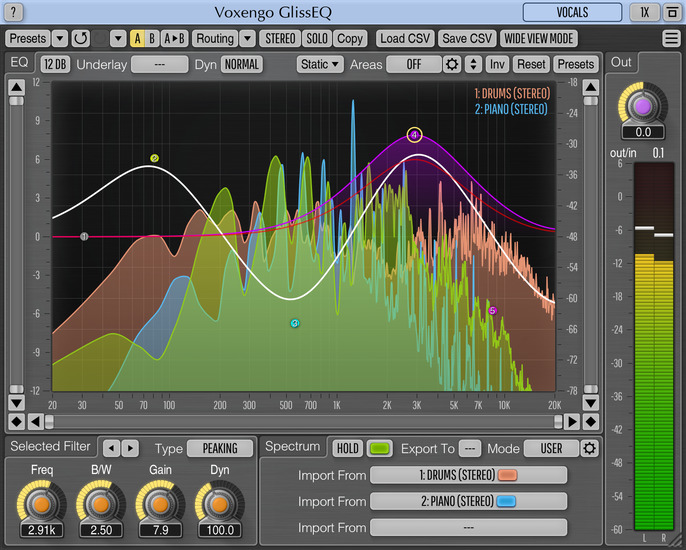
Task: Select the Selected Filter tab
Action: tap(50, 446)
